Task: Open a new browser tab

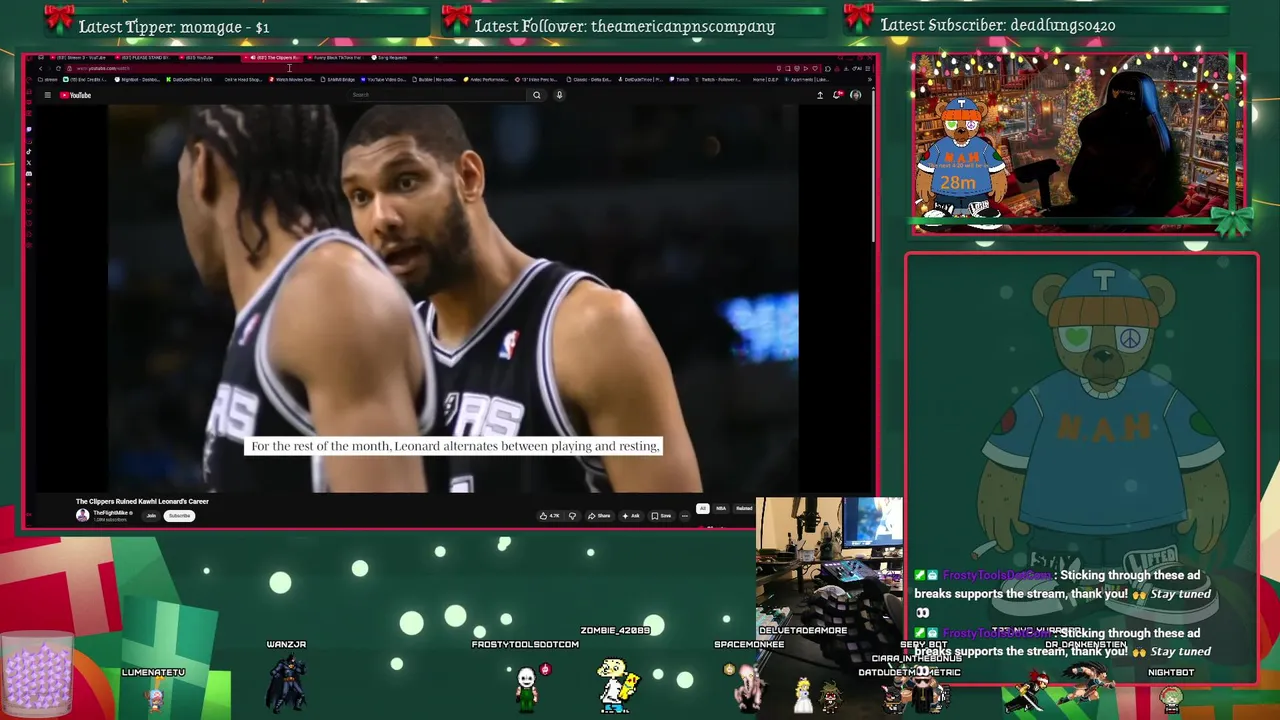Action: pos(436,57)
